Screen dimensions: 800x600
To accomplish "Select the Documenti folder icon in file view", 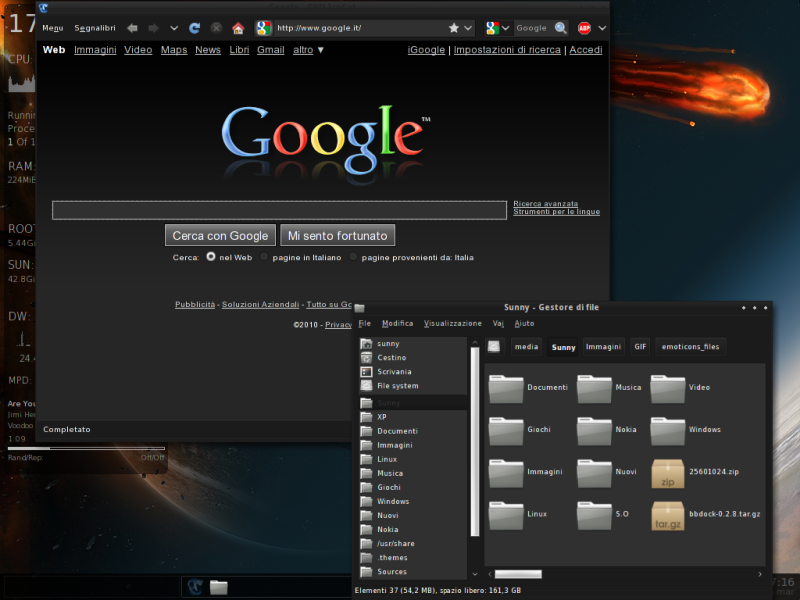I will pos(506,389).
